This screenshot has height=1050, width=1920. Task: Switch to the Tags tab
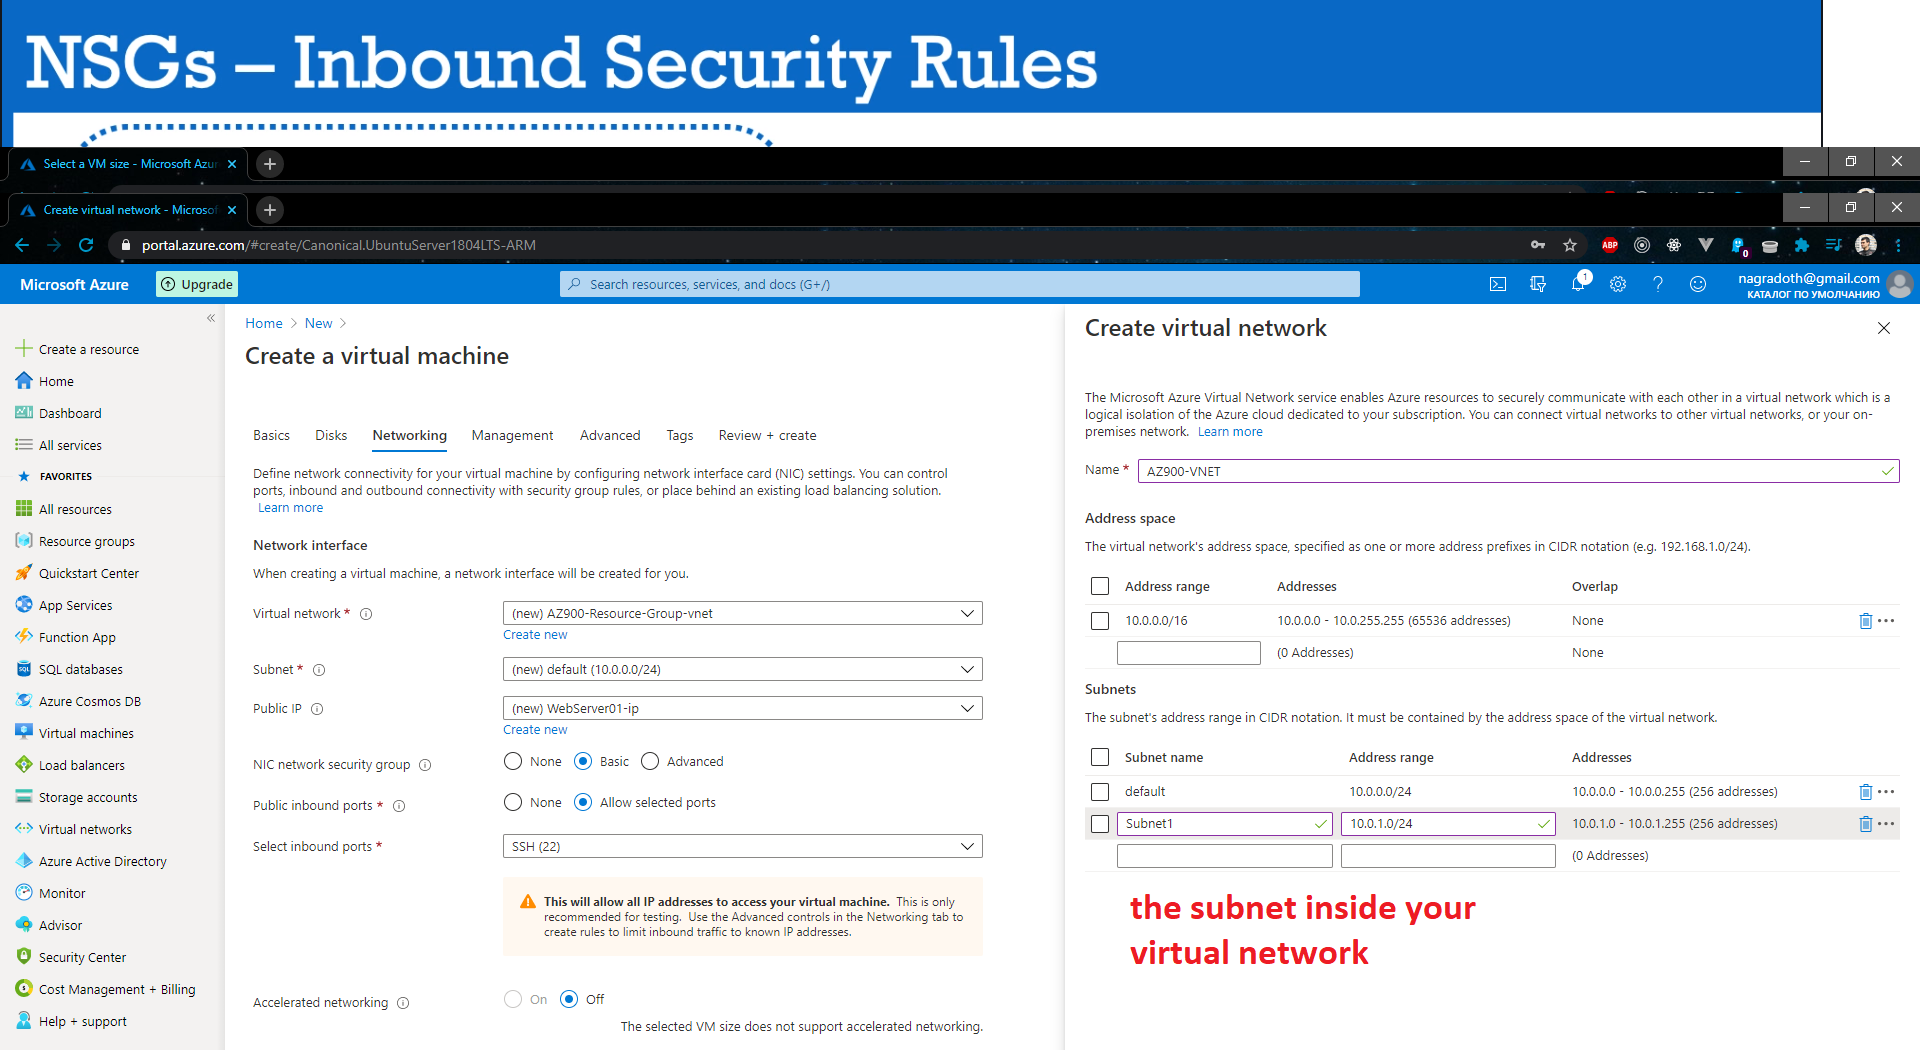pyautogui.click(x=680, y=435)
